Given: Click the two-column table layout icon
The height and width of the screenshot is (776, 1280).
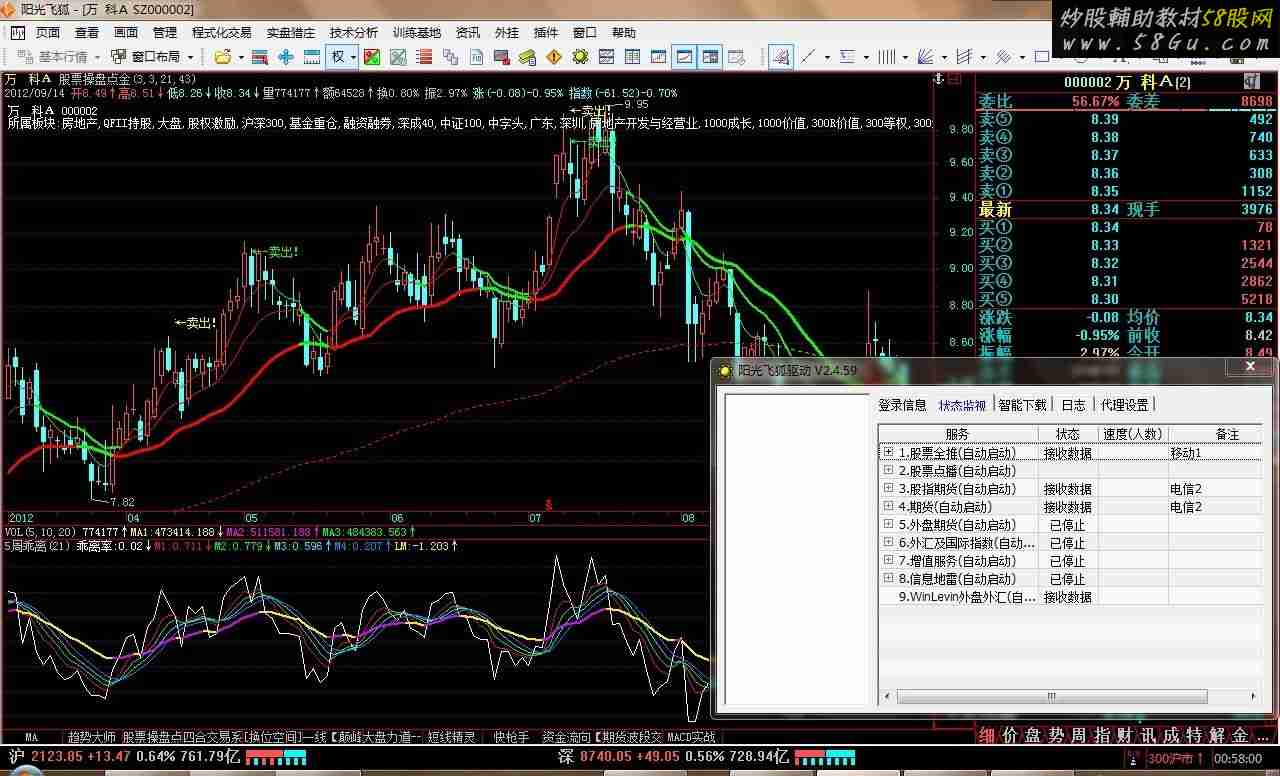Looking at the screenshot, I should point(632,57).
